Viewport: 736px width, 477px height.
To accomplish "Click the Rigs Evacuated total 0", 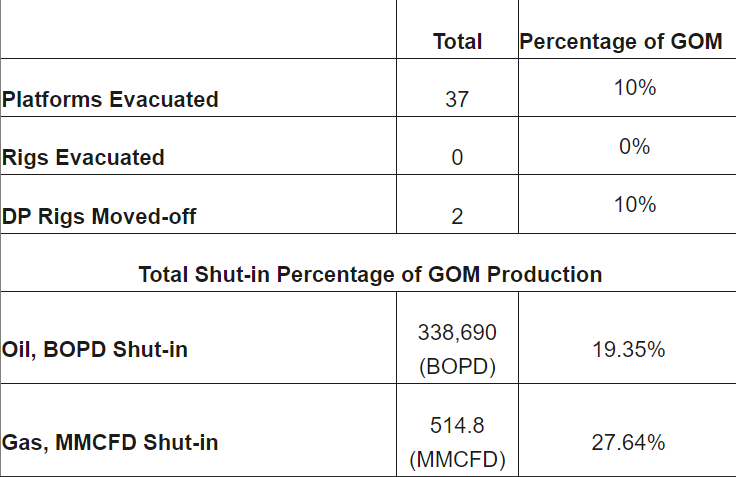I will tap(457, 158).
